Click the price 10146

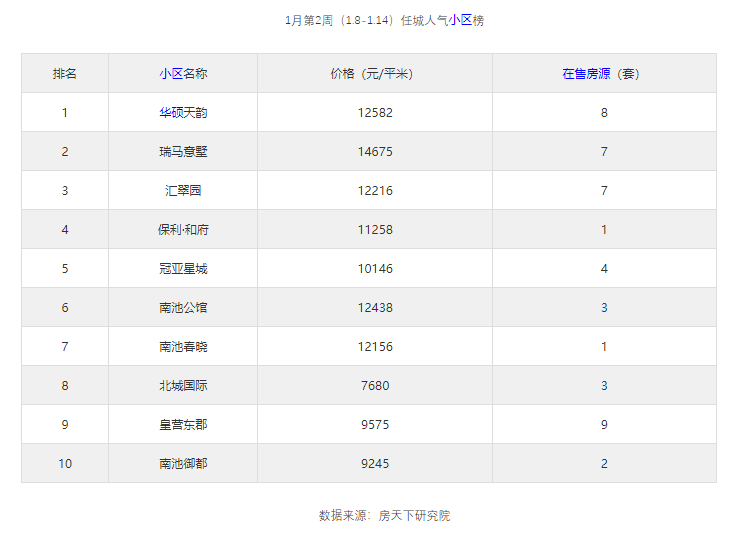375,268
